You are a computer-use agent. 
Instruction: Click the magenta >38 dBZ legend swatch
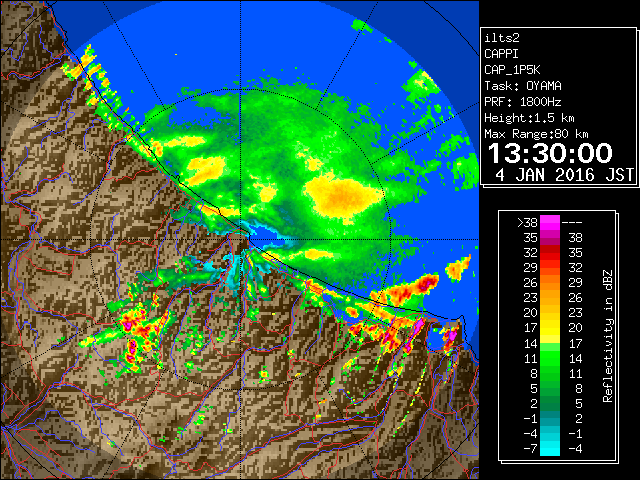(550, 222)
